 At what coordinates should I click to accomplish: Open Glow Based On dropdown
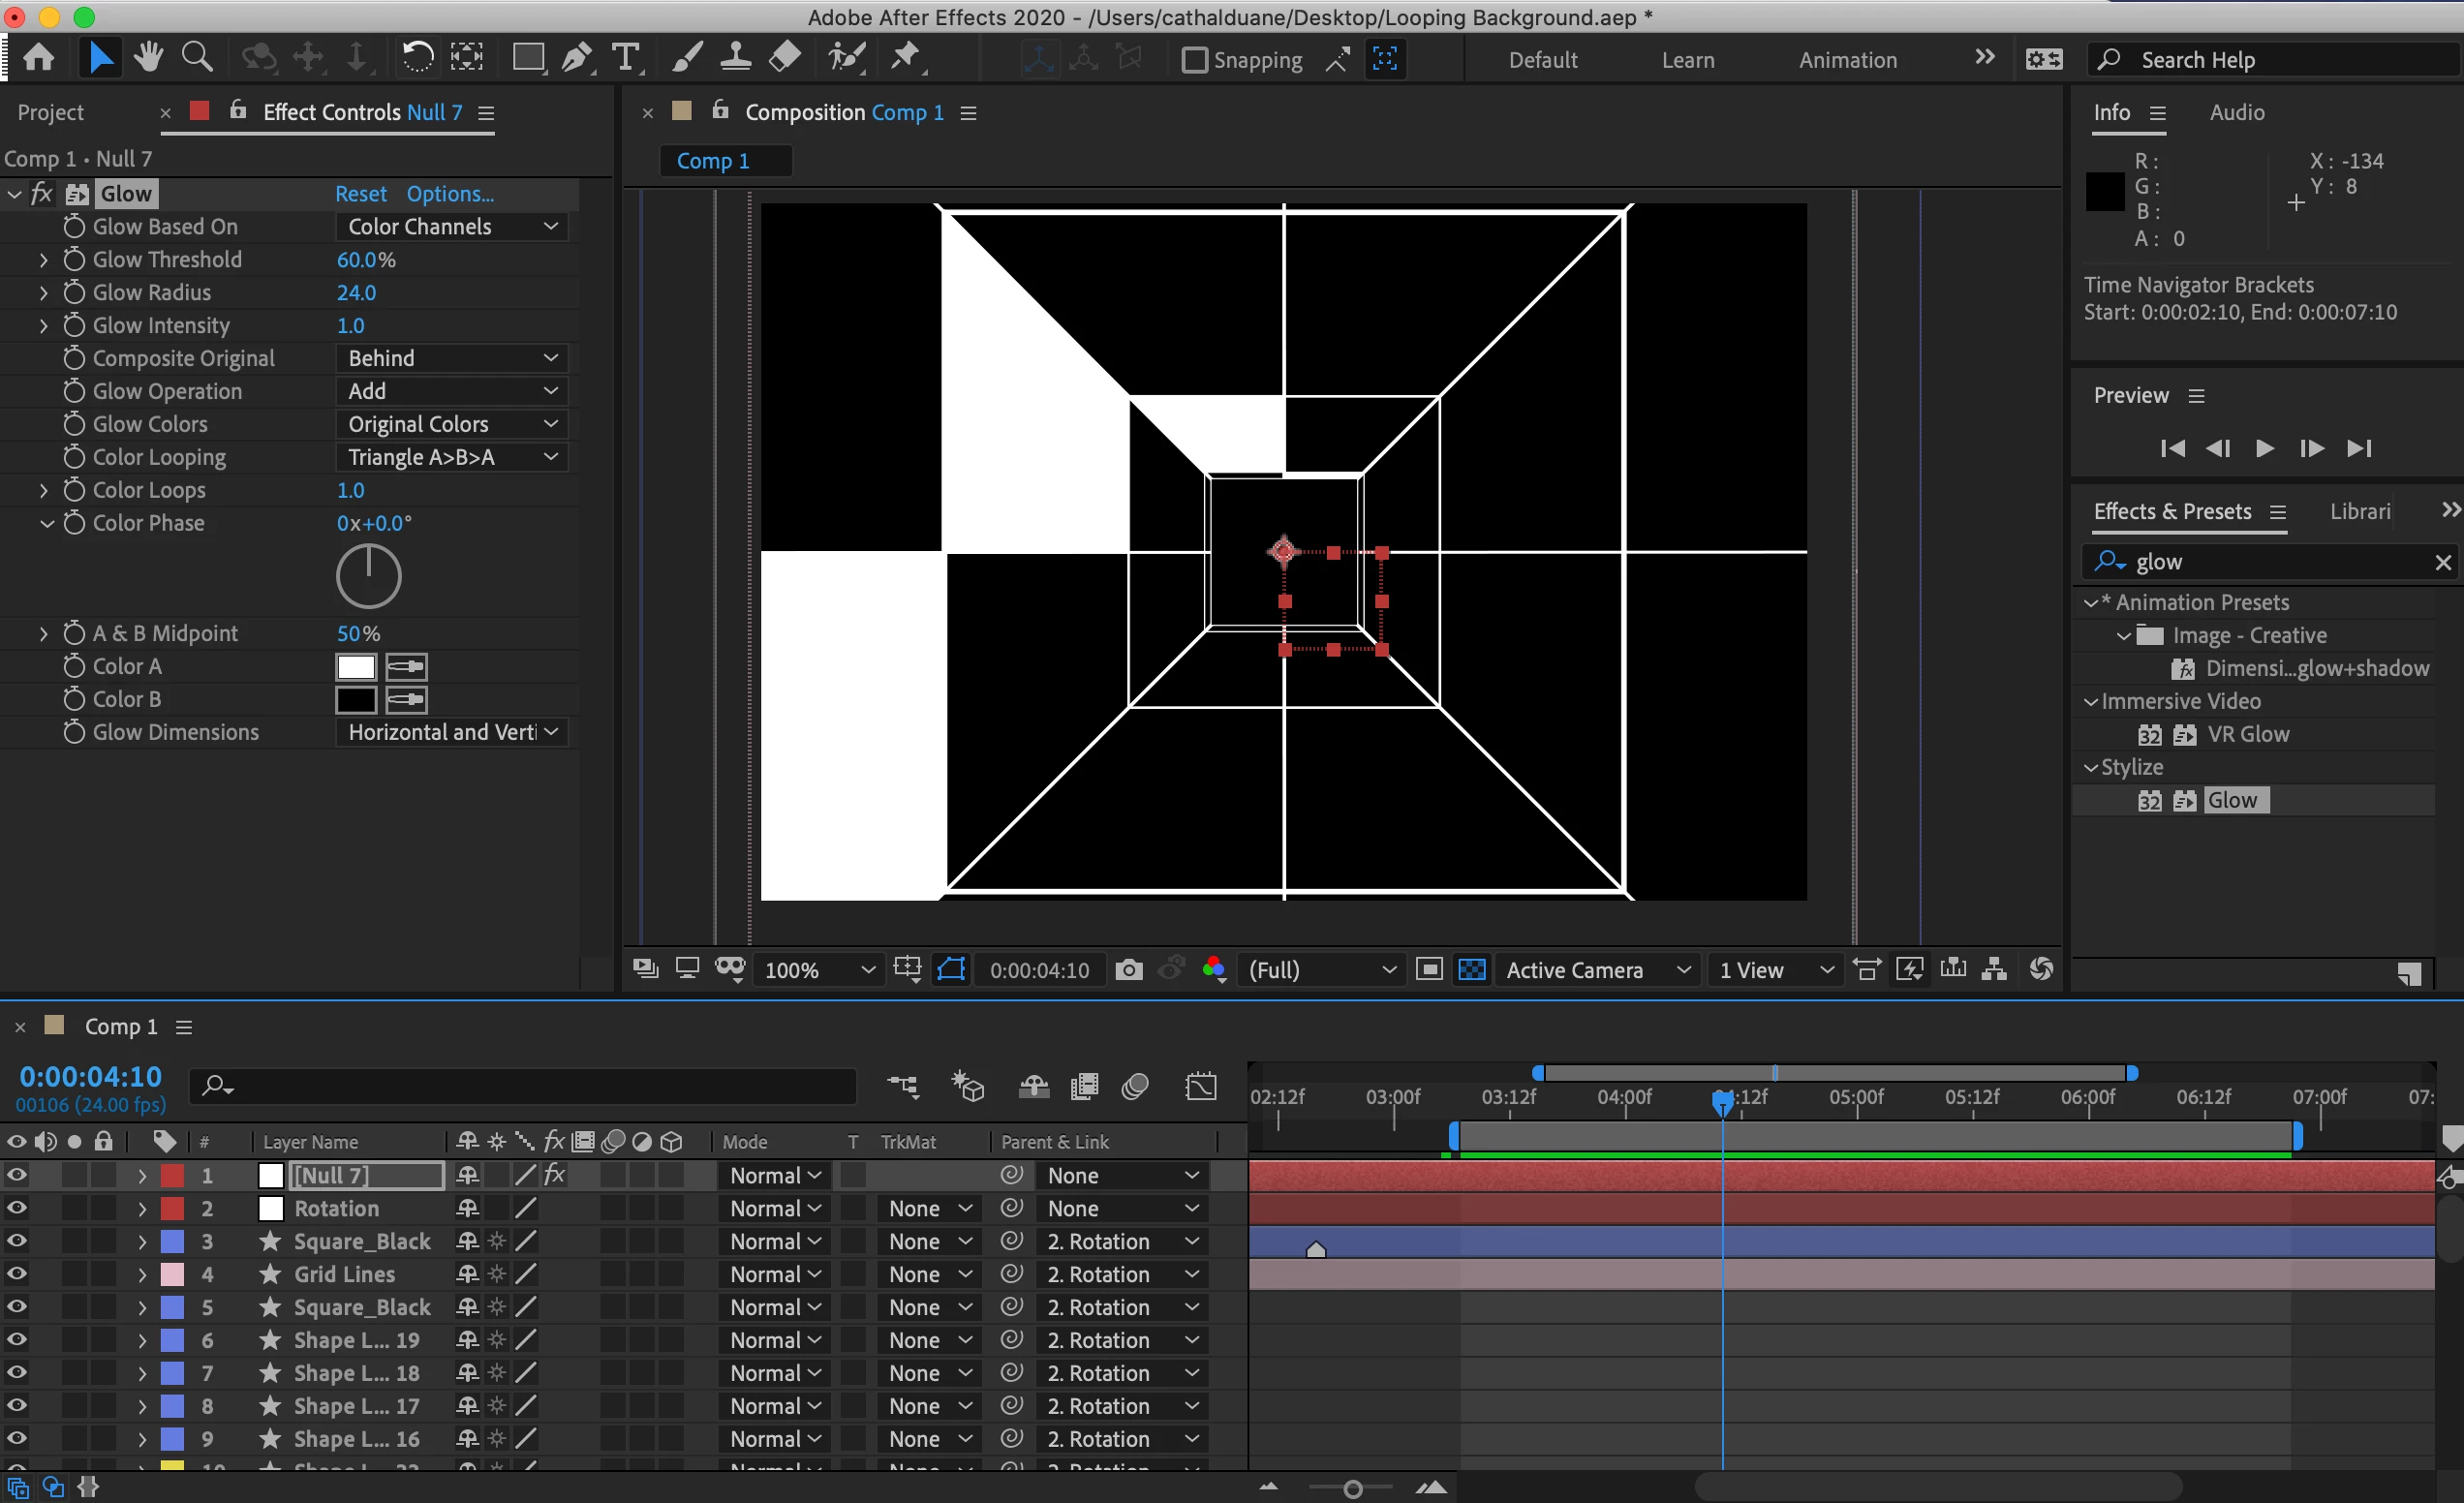pyautogui.click(x=451, y=227)
